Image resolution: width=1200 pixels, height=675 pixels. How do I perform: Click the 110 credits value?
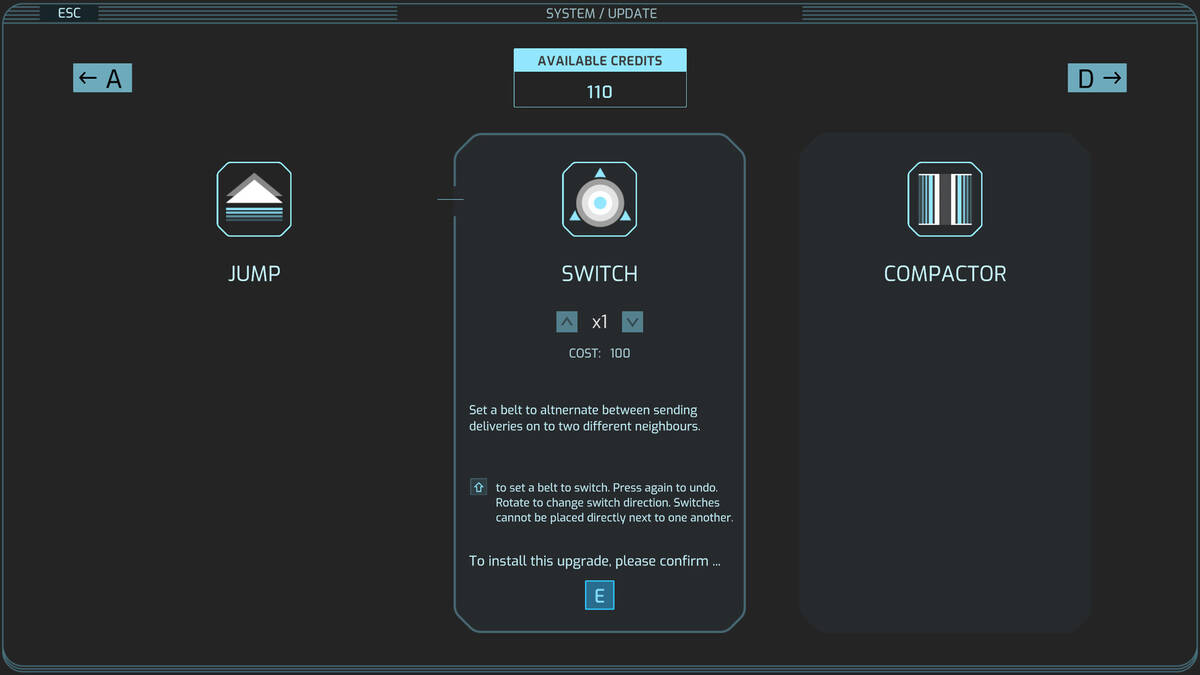[600, 91]
